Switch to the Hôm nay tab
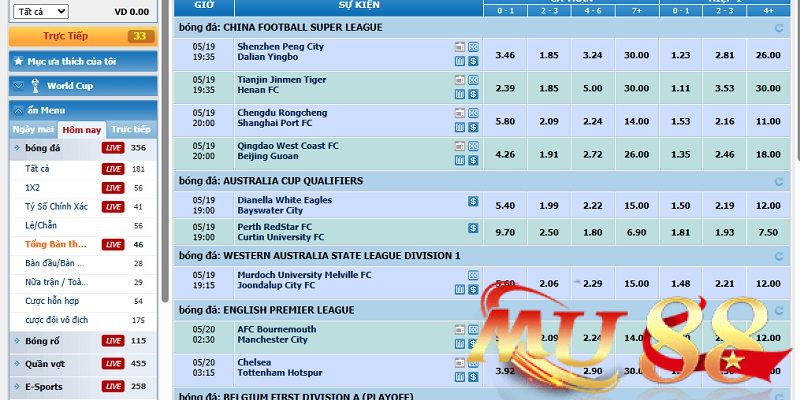 82,130
